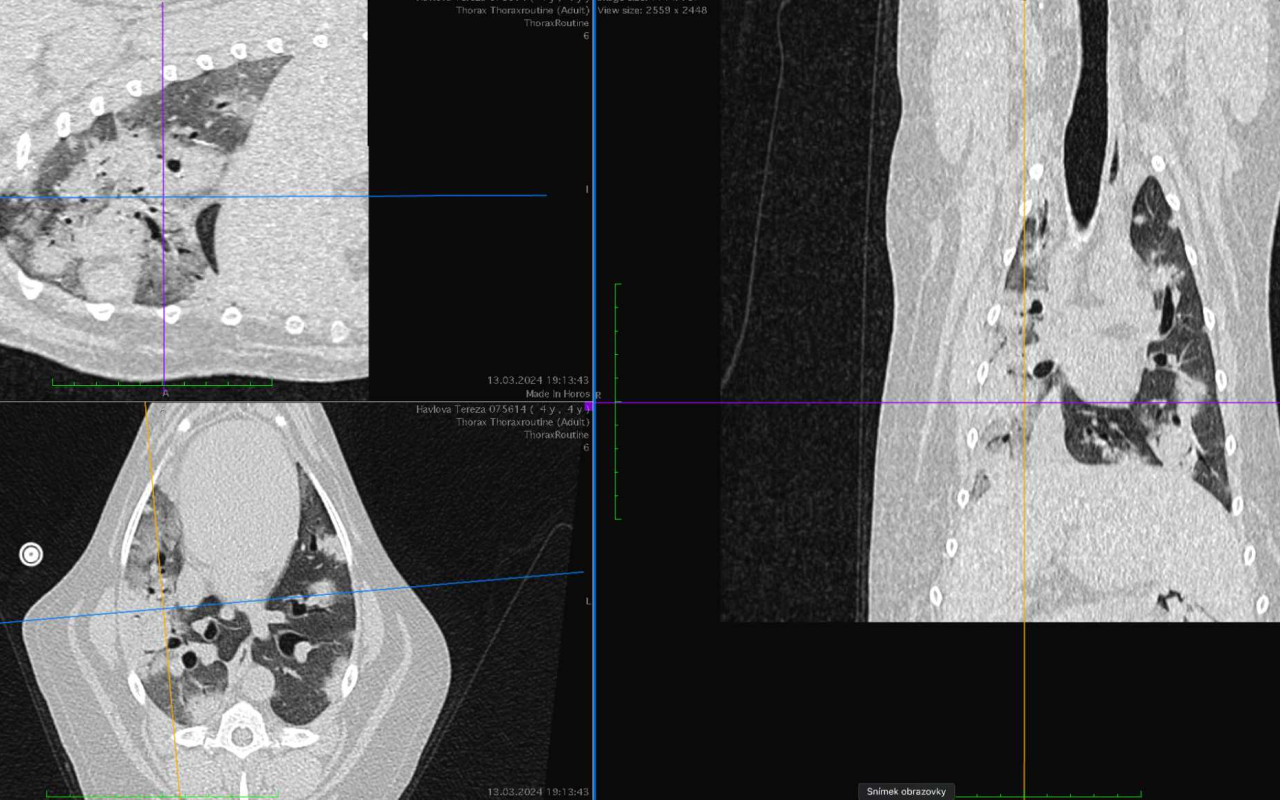Click the "Snímek obrazovky" button
Viewport: 1280px width, 800px height.
(x=907, y=791)
